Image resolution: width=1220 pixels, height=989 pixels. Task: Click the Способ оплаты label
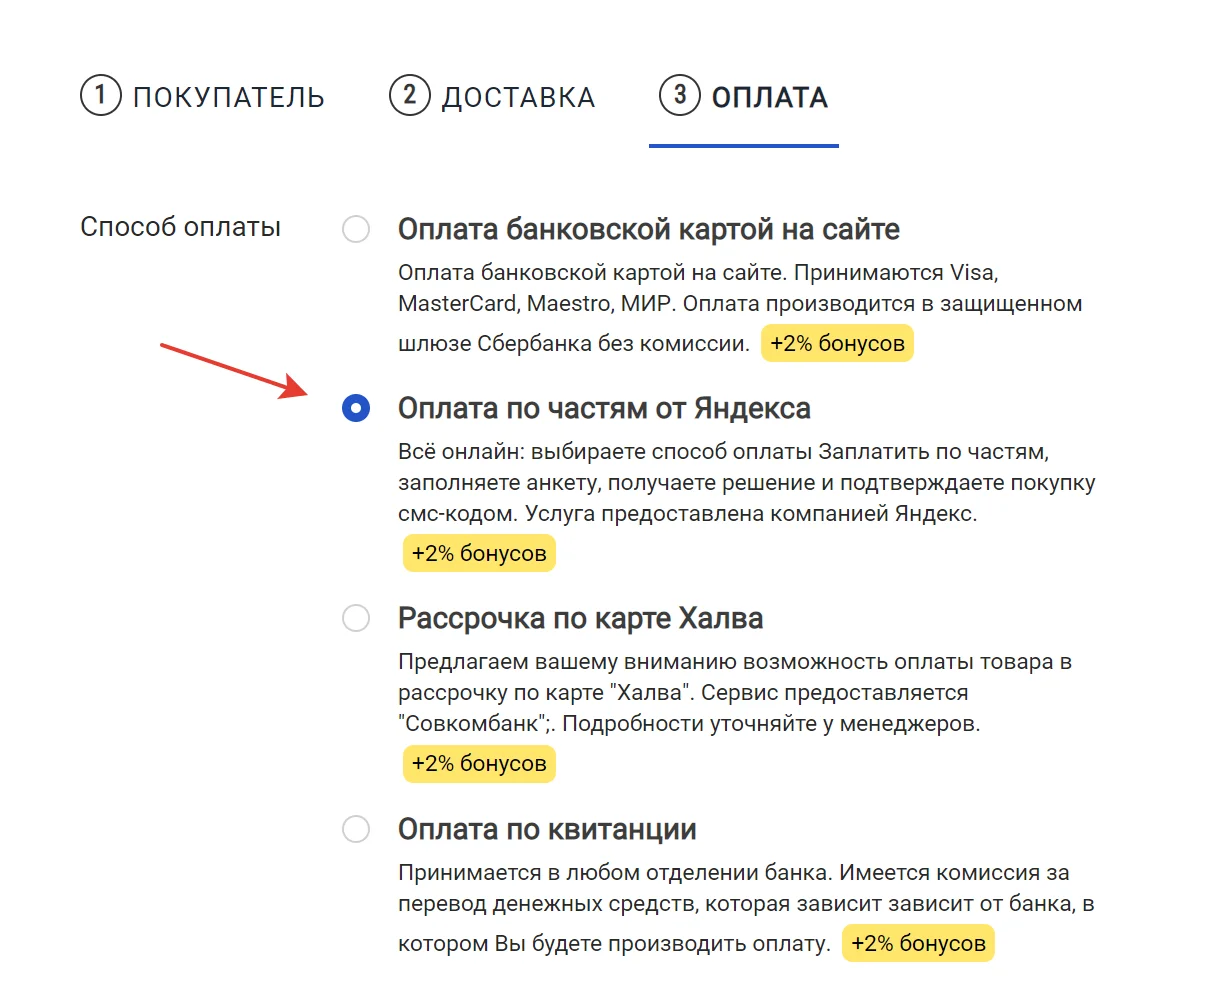tap(180, 227)
